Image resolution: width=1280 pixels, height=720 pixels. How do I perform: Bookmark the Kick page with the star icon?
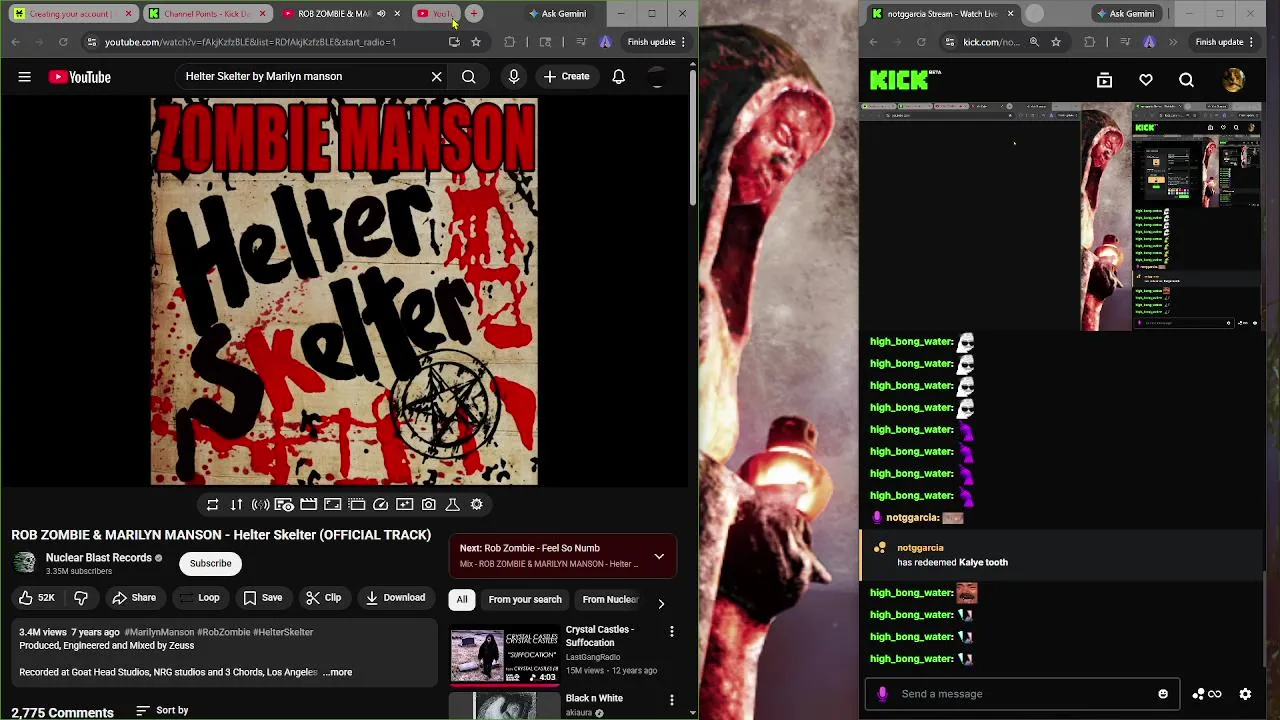1056,42
